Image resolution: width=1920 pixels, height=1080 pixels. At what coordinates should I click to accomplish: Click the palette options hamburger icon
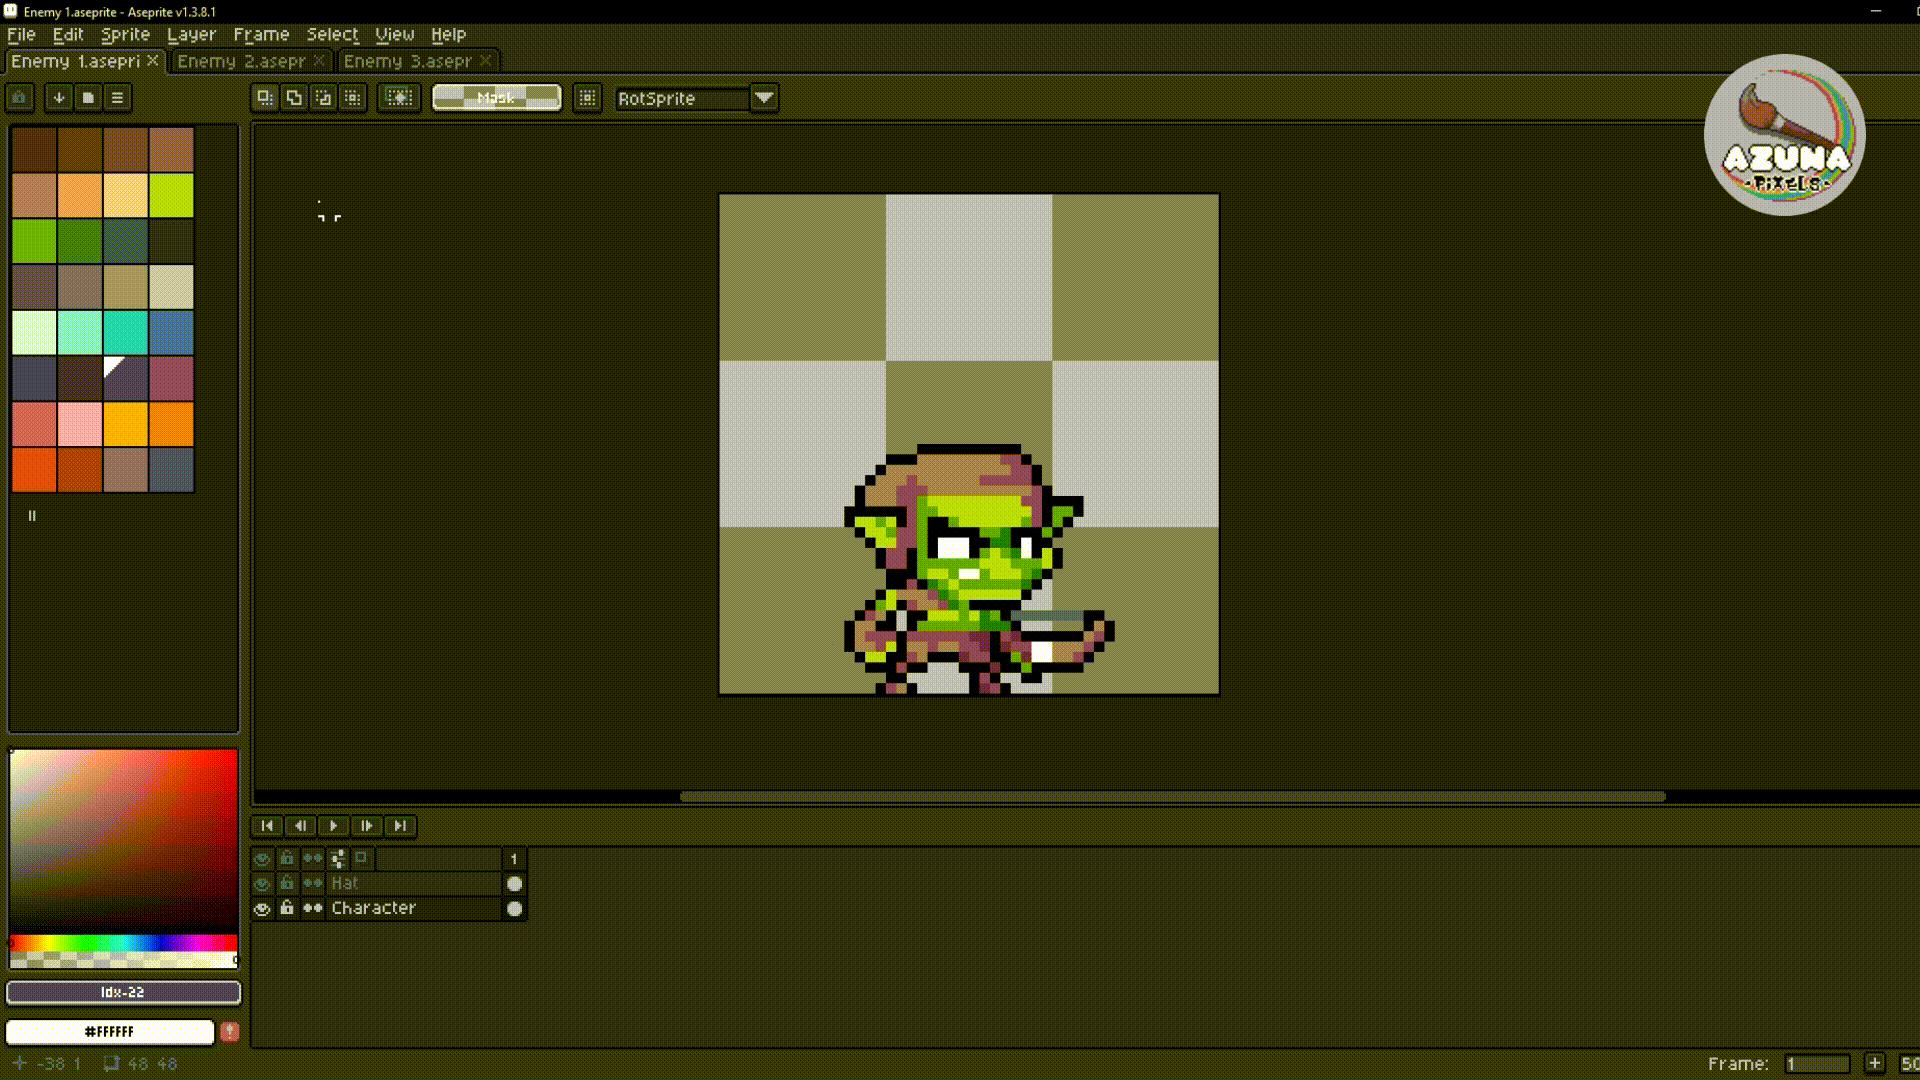117,98
